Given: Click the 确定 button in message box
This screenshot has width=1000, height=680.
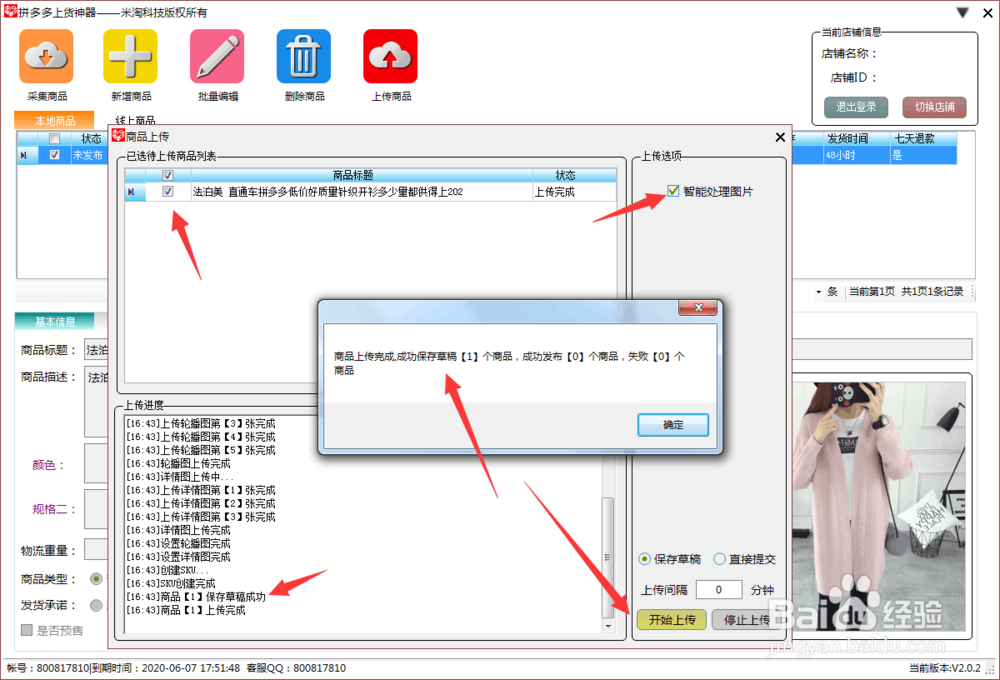Looking at the screenshot, I should (x=673, y=425).
